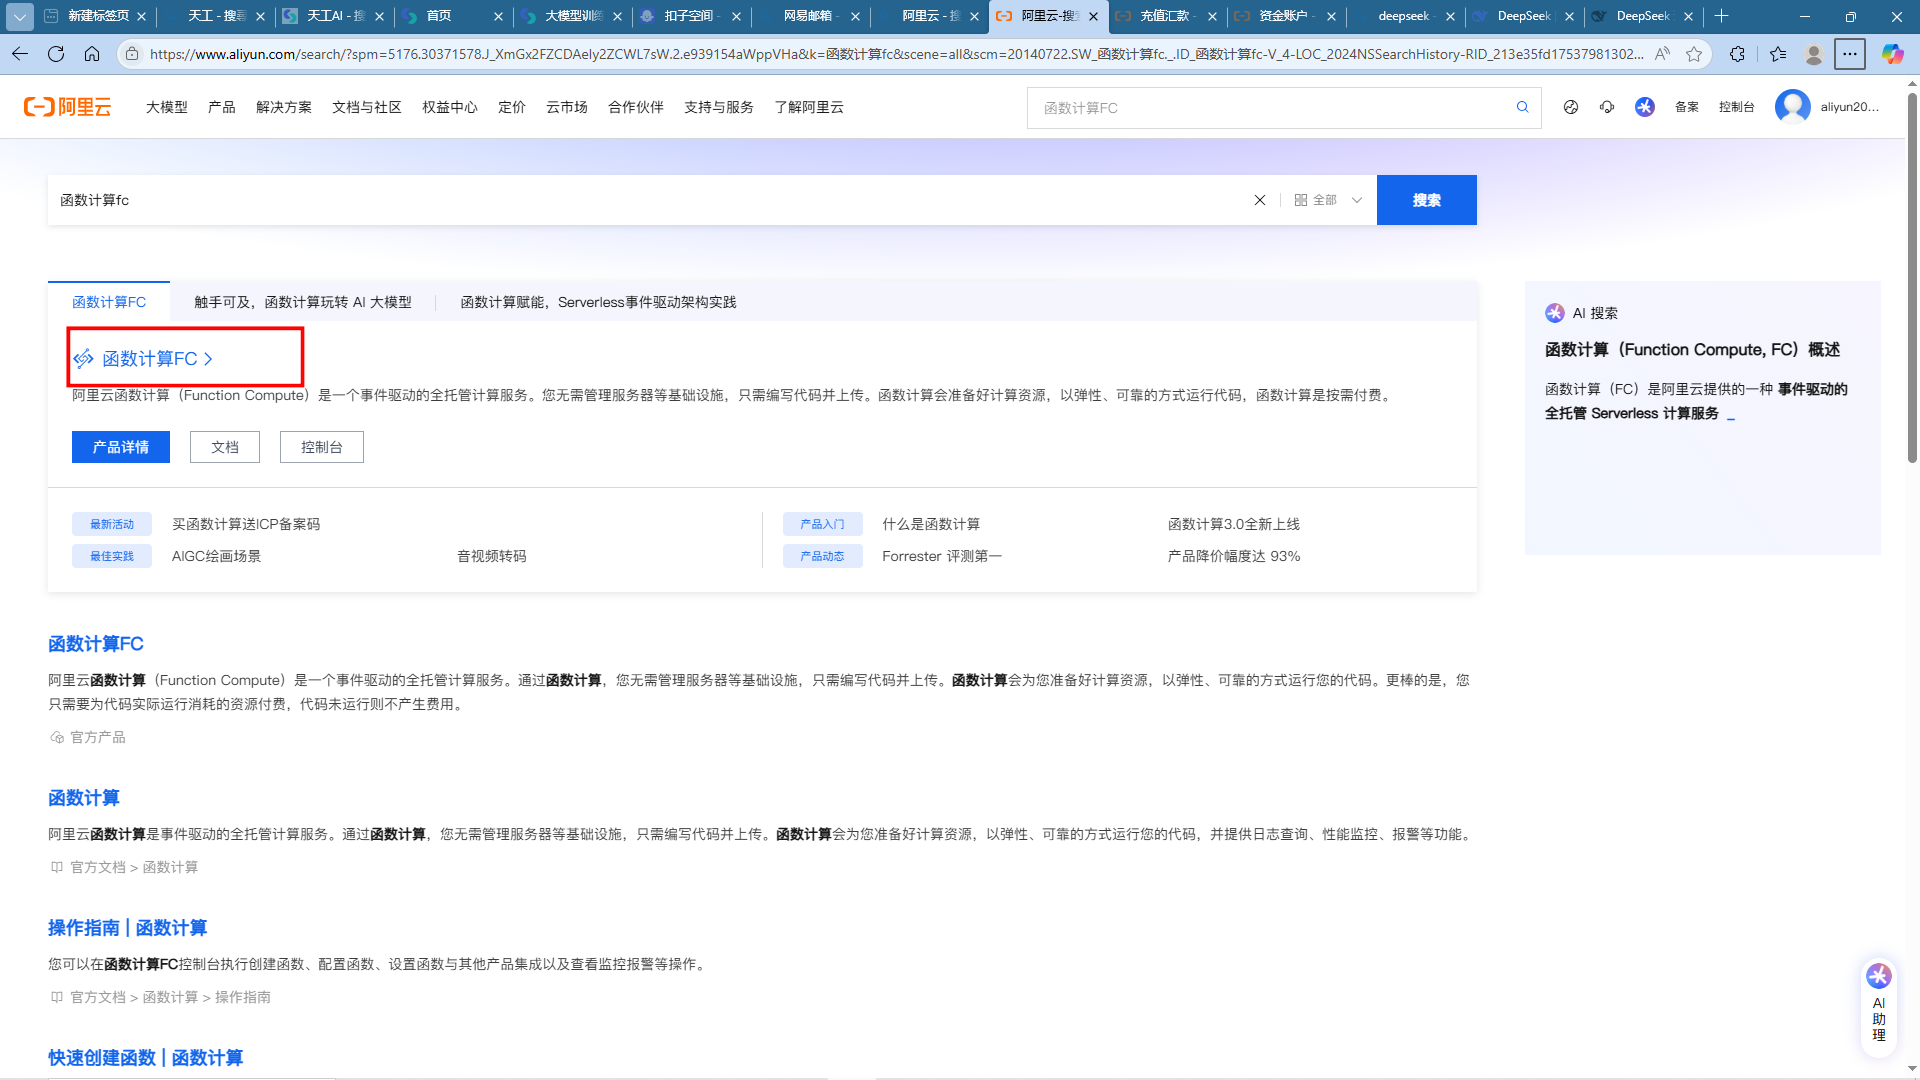Open the AI assistant star icon in header

[x=1645, y=107]
